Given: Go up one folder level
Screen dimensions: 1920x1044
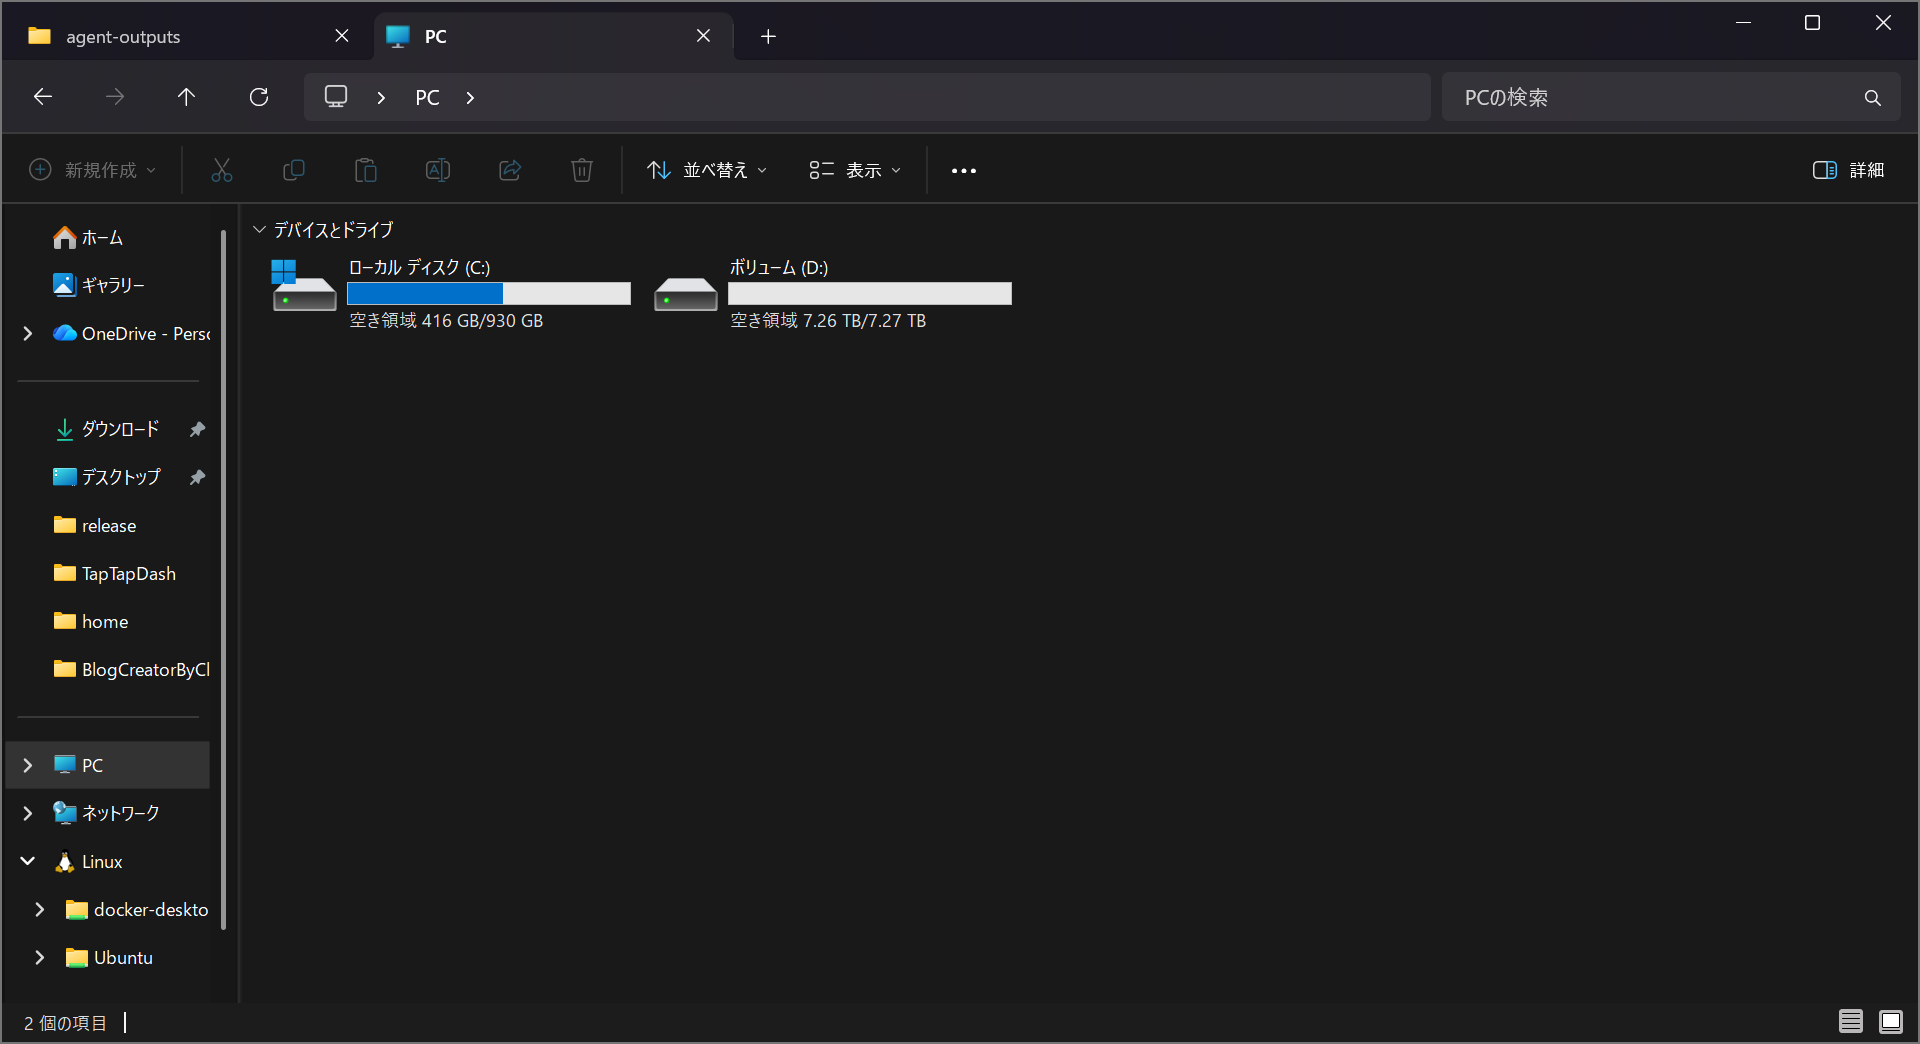Looking at the screenshot, I should coord(186,97).
